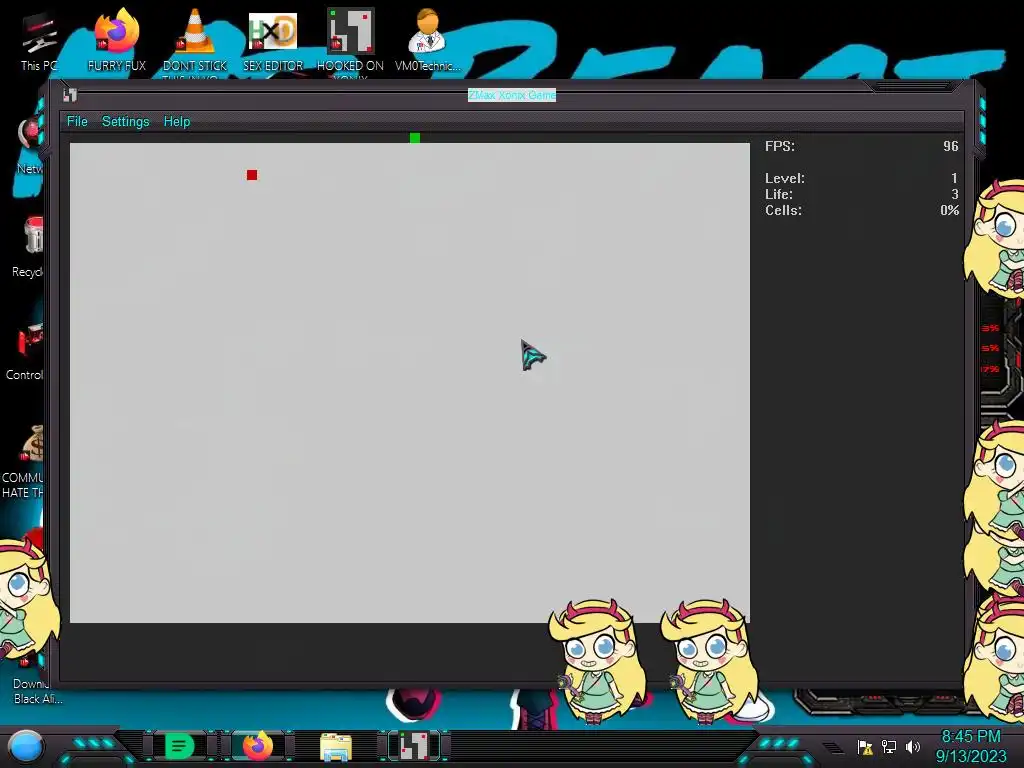Click the Cells percentage 0%
This screenshot has height=768, width=1024.
pyautogui.click(x=950, y=210)
